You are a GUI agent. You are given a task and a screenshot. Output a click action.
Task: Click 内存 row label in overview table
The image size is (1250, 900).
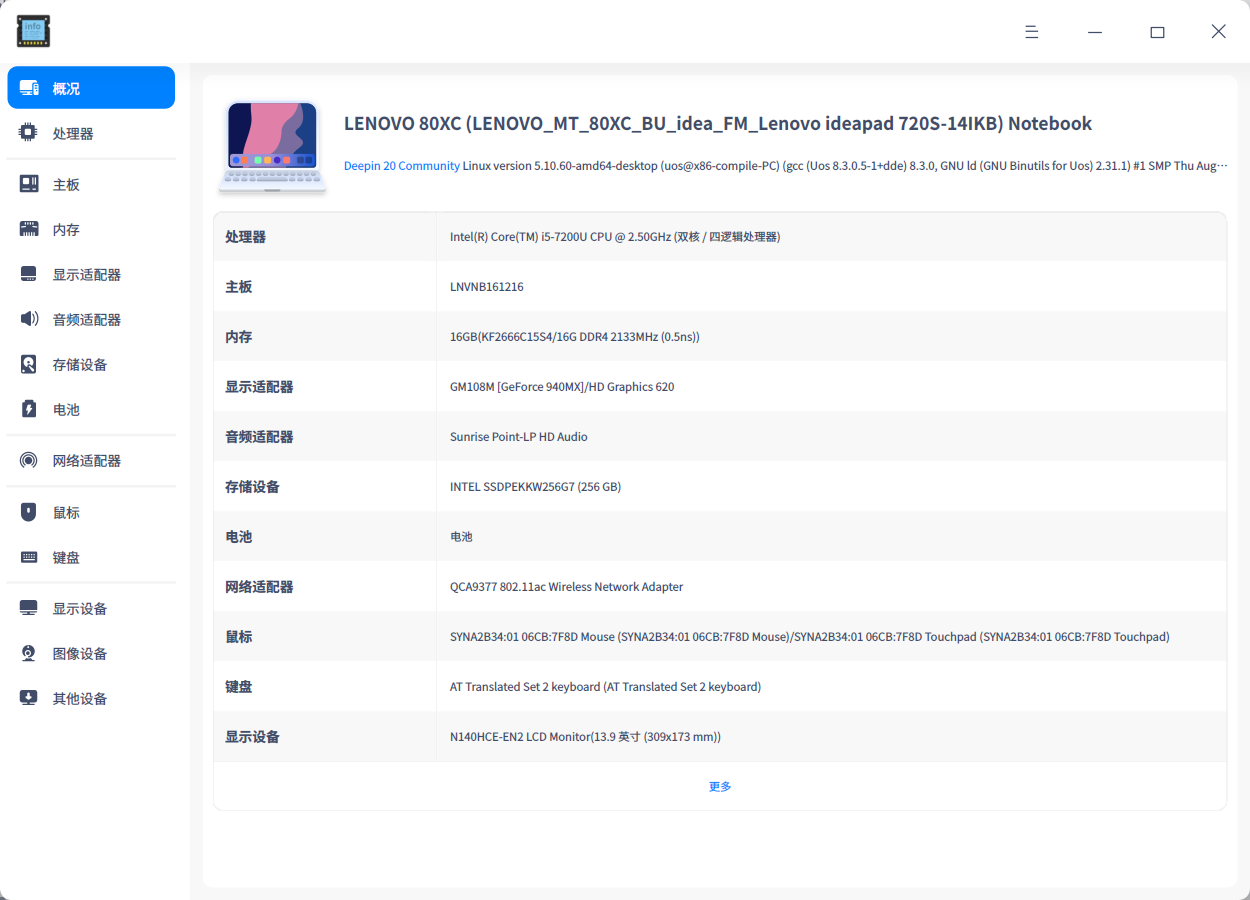coord(238,336)
